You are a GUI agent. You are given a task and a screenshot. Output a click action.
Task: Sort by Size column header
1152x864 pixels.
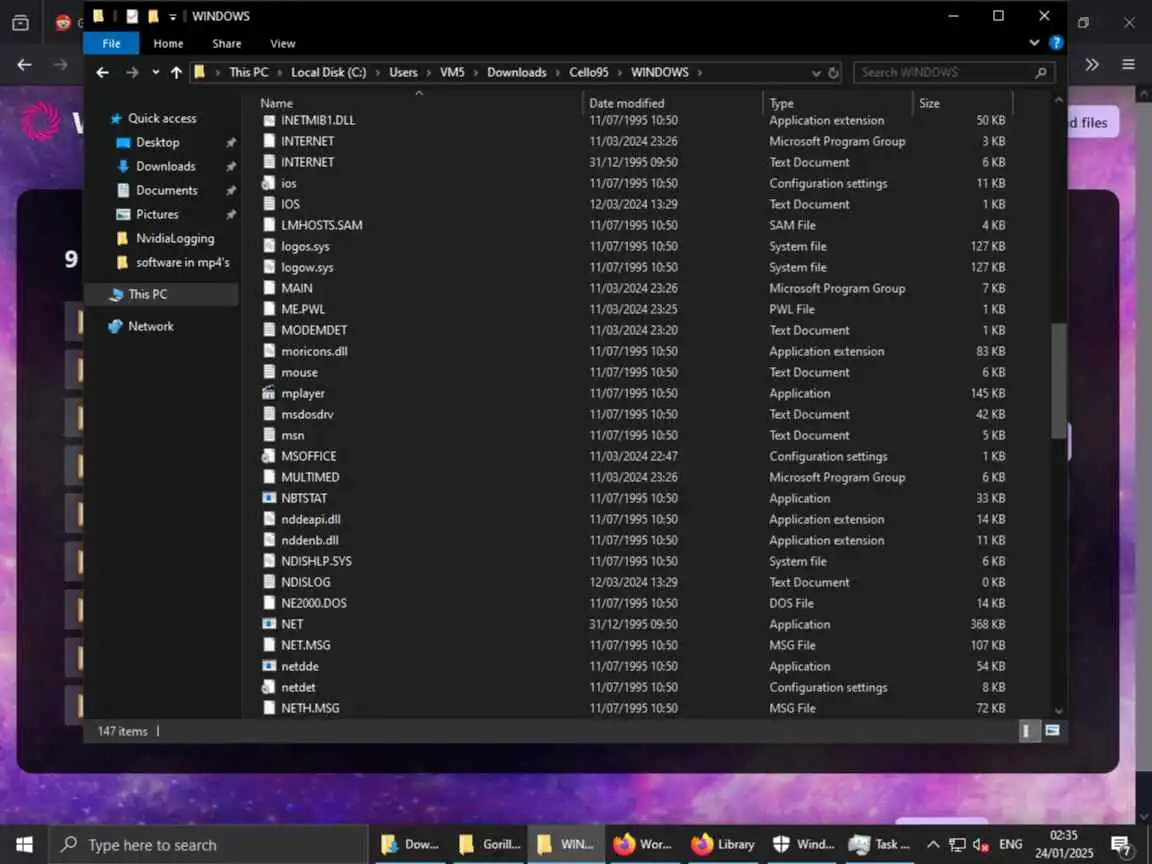929,103
